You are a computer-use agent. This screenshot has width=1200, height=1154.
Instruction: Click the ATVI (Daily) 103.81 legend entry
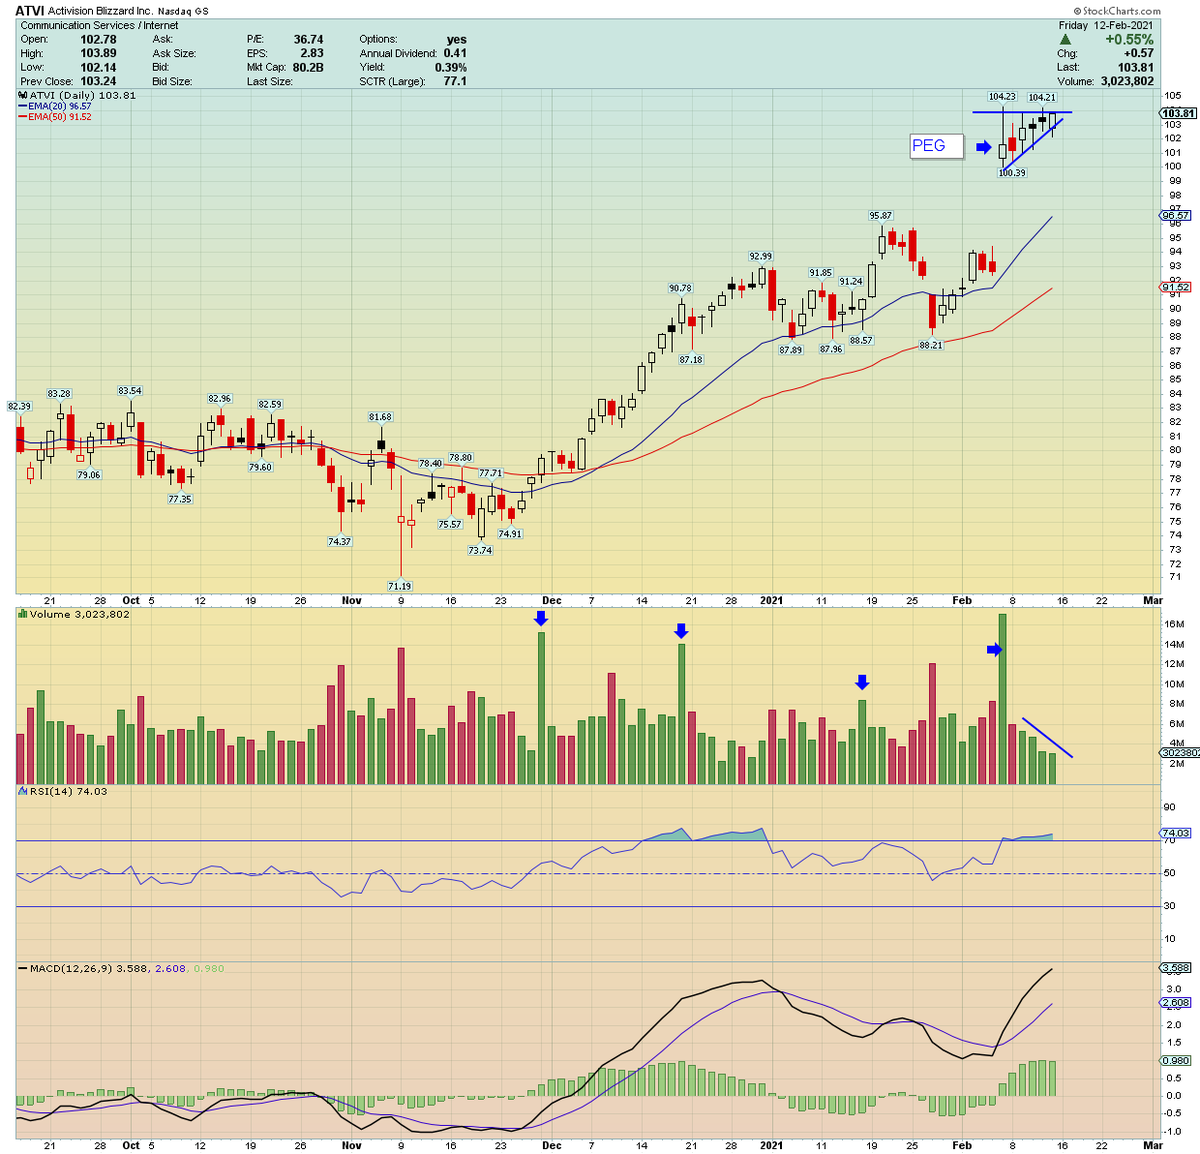(77, 95)
